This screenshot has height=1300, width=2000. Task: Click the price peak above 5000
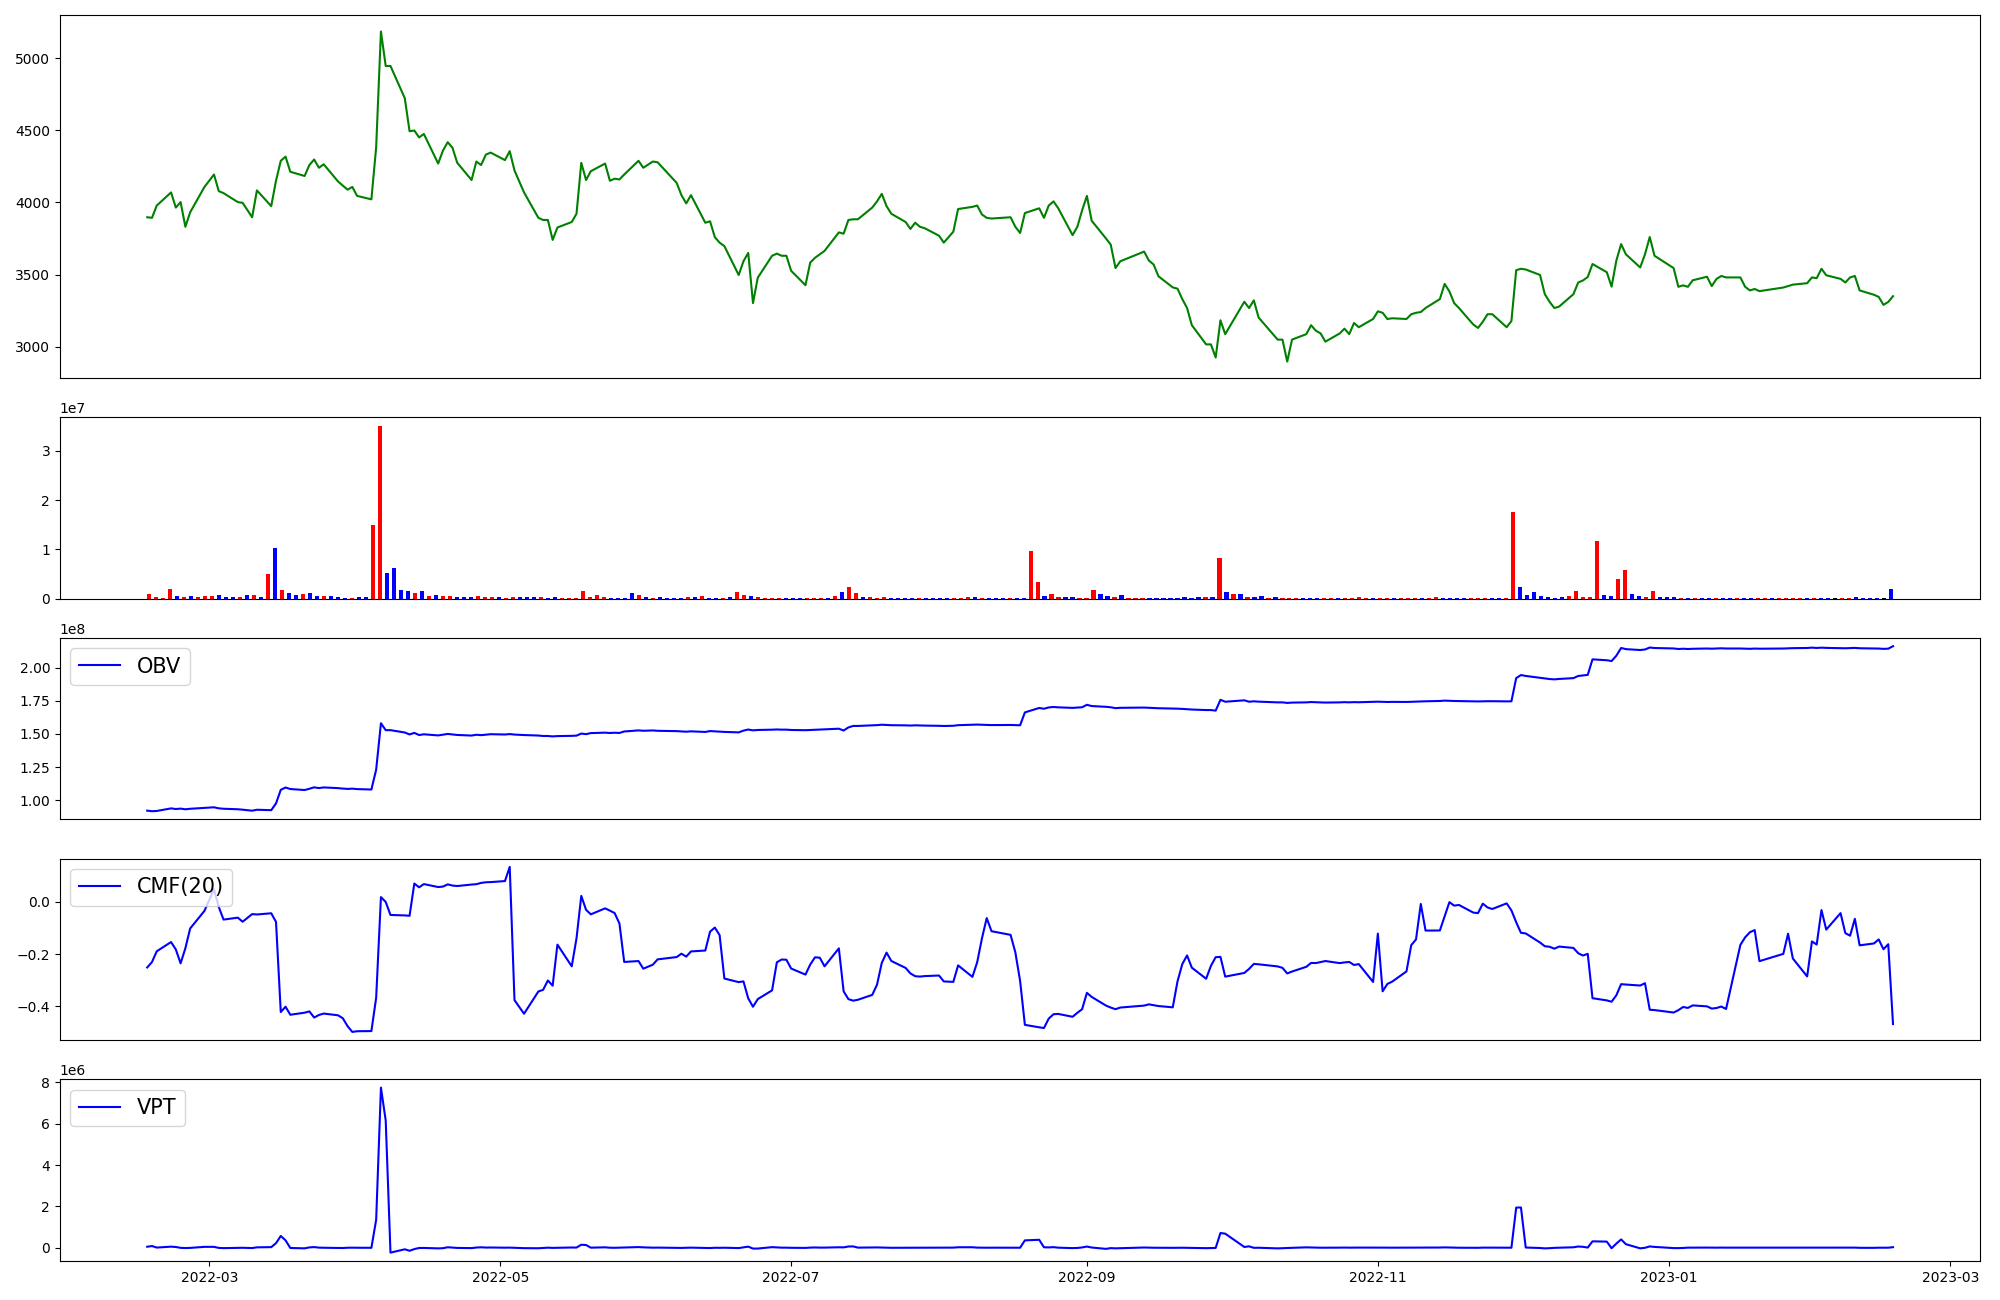(381, 33)
